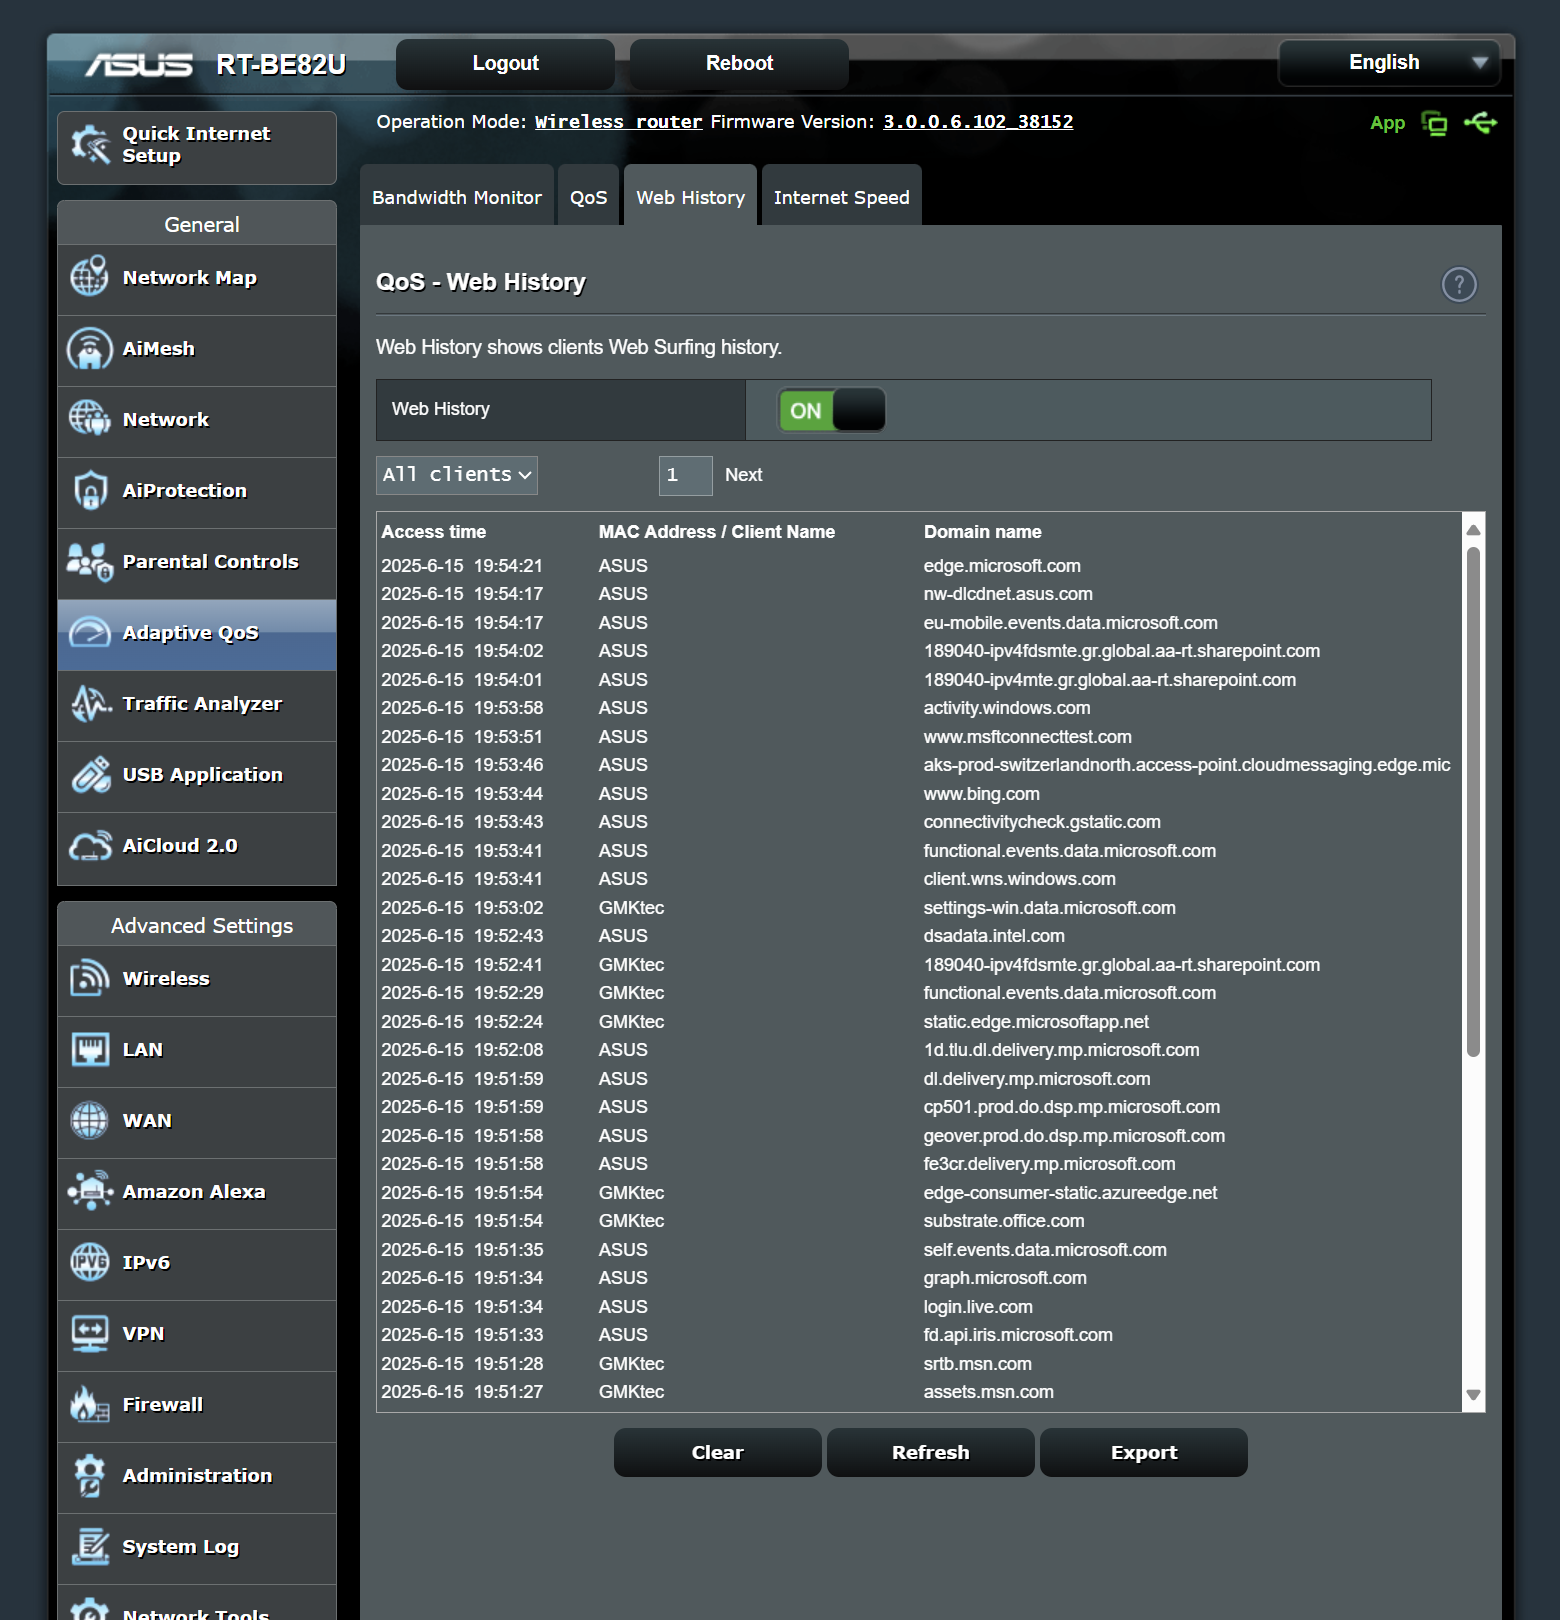This screenshot has width=1560, height=1620.
Task: Click the VPN icon
Action: pyautogui.click(x=90, y=1333)
